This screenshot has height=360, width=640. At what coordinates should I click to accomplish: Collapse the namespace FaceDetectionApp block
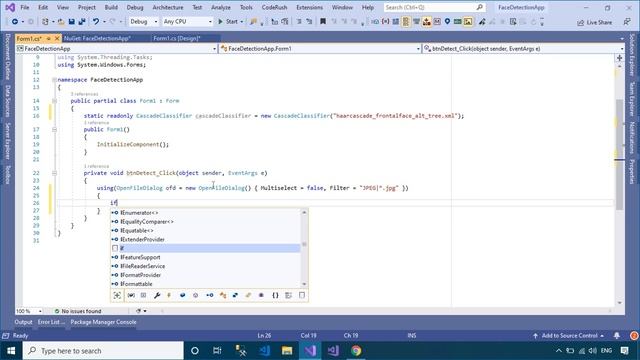(x=54, y=80)
